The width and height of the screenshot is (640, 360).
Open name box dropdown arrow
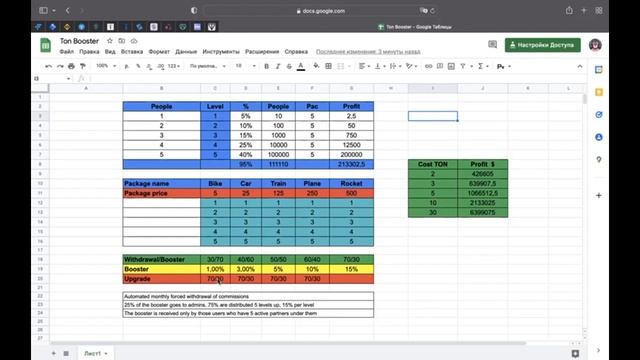68,78
